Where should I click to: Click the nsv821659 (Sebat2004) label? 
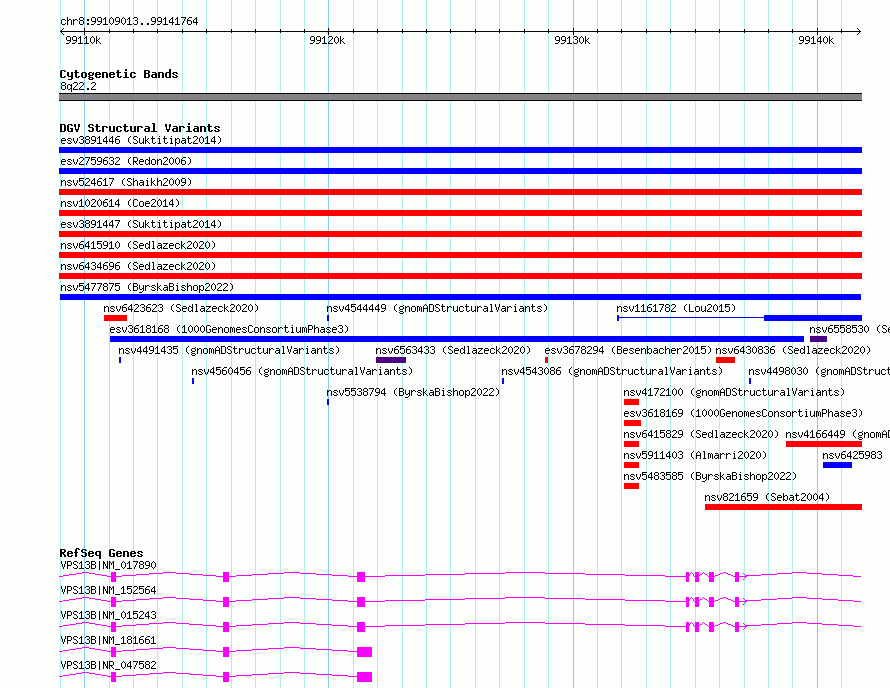pos(767,497)
